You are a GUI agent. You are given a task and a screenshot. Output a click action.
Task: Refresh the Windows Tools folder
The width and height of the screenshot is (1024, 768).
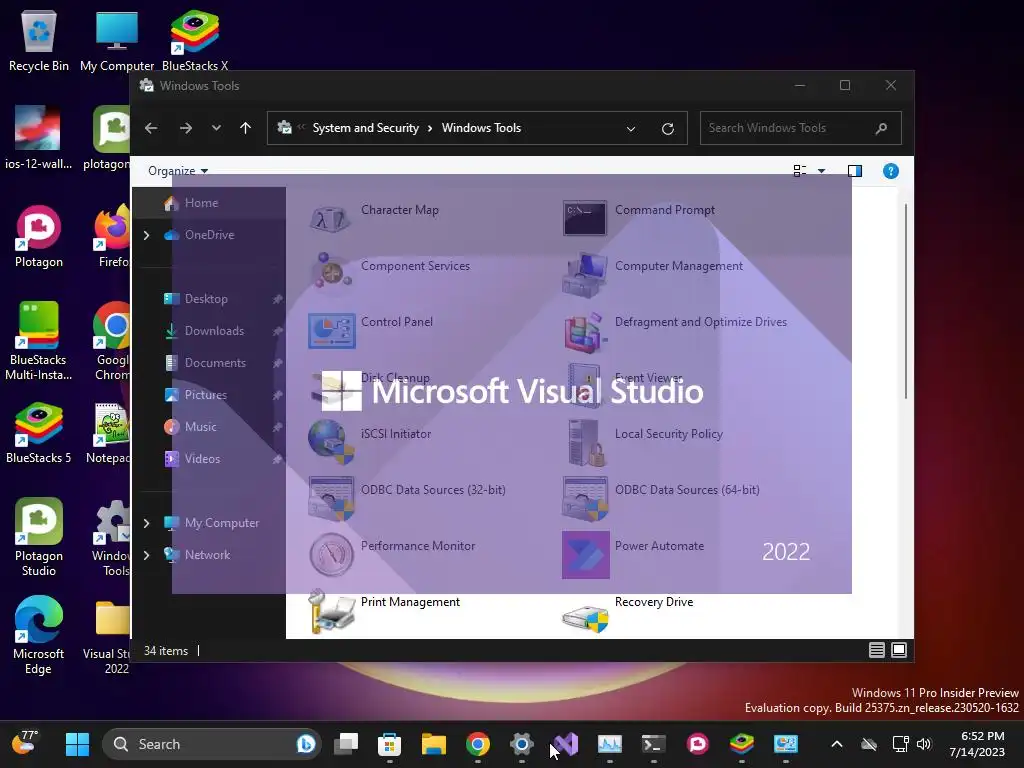tap(667, 129)
